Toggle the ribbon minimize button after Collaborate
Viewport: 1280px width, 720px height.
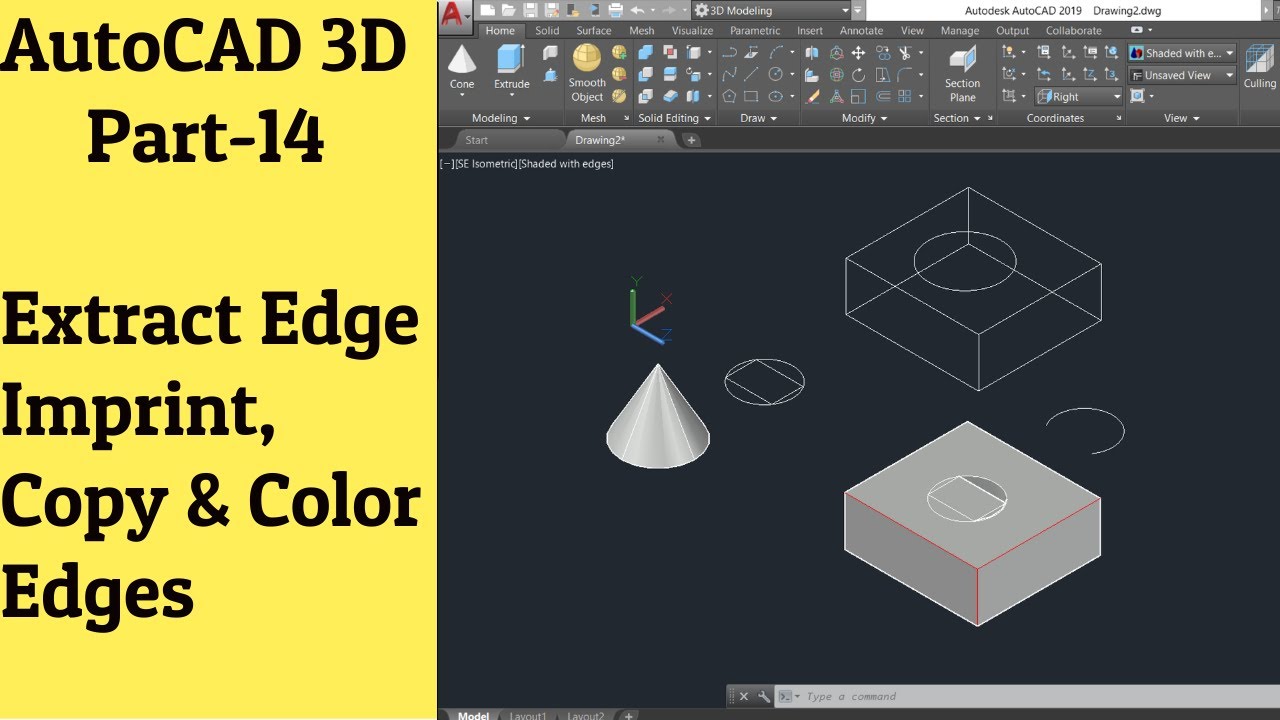[1136, 31]
